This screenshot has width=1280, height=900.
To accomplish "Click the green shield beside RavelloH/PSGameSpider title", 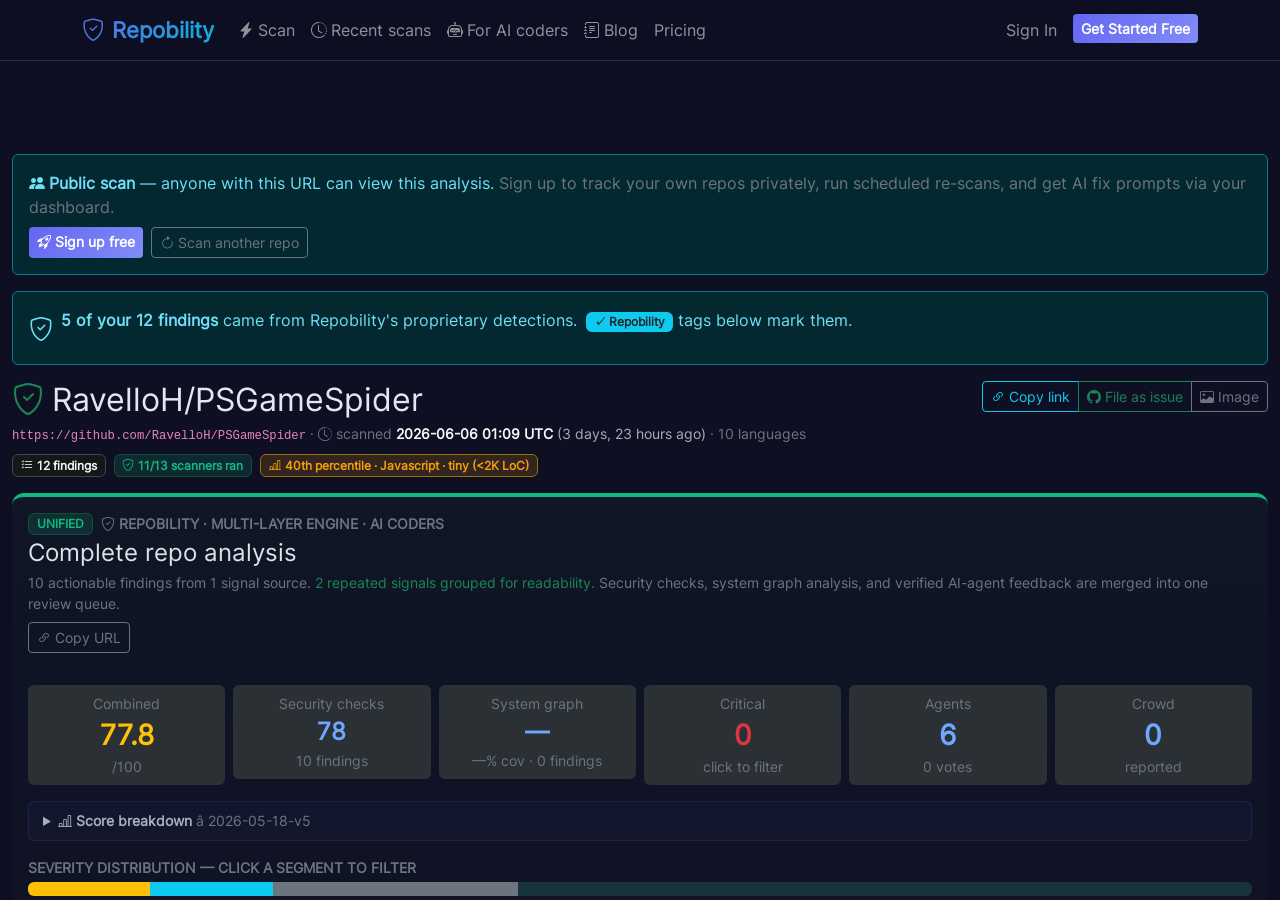I will pyautogui.click(x=28, y=399).
